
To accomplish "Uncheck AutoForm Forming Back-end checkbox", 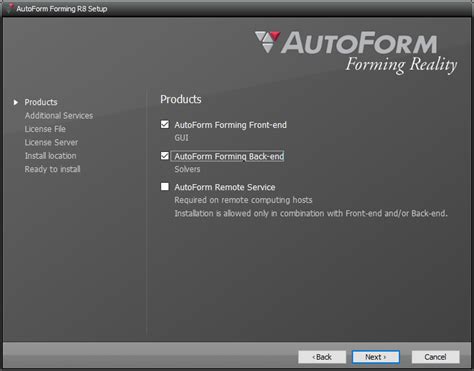I will point(165,156).
